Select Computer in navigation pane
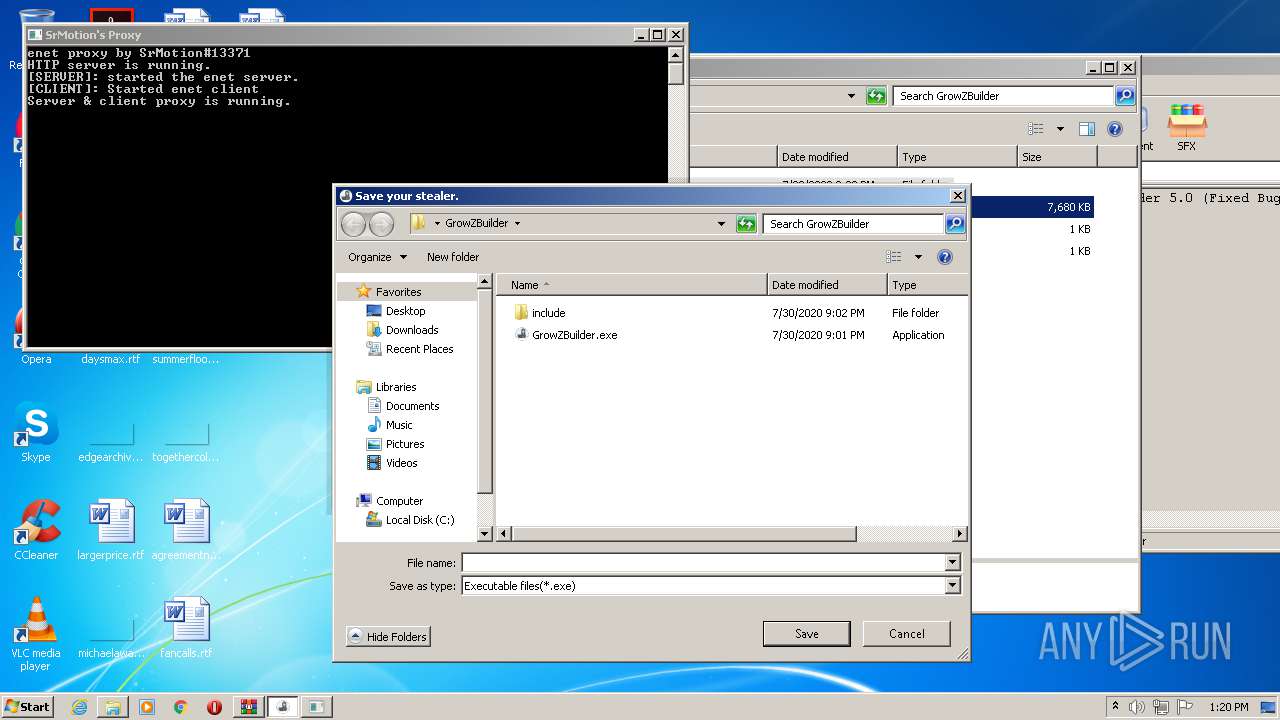The image size is (1280, 720). pos(399,501)
